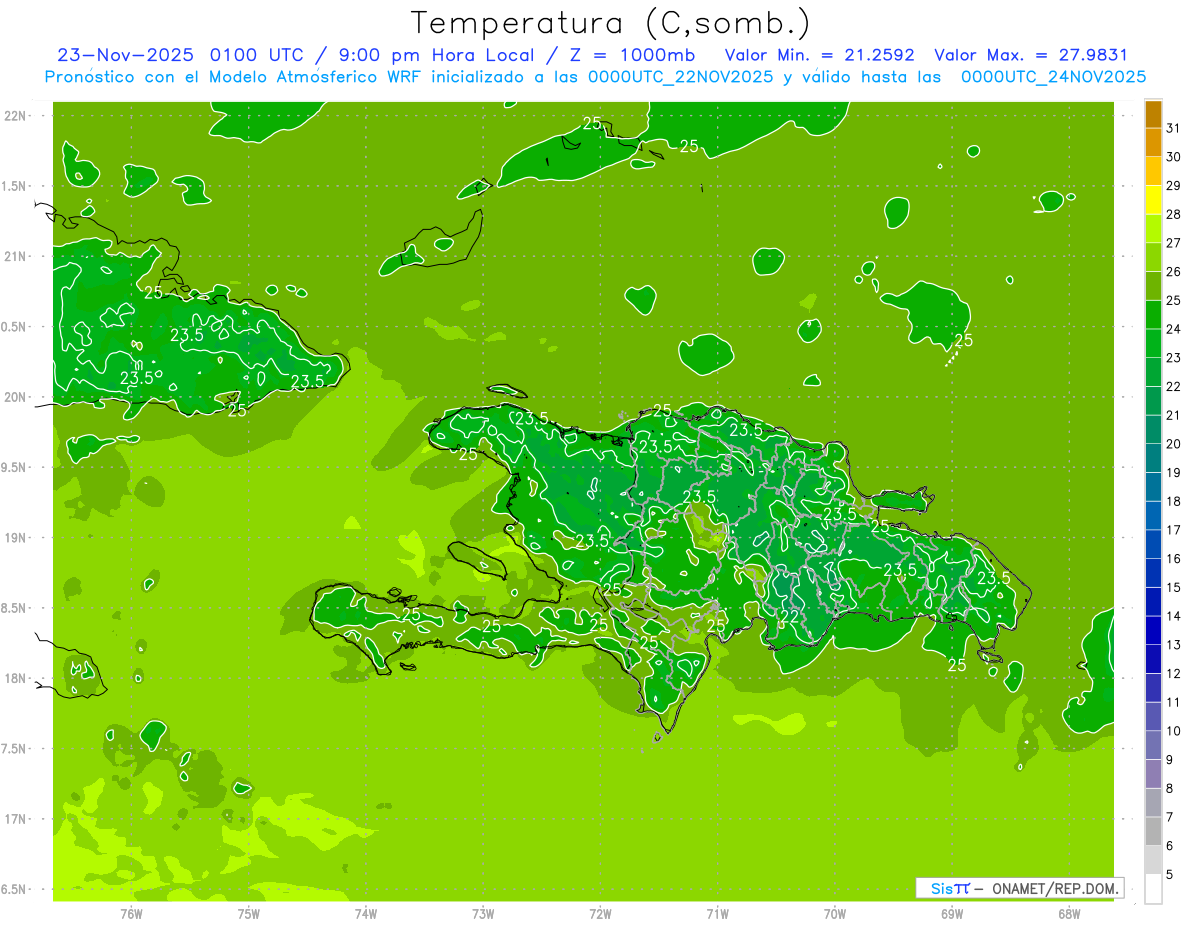Viewport: 1200px width, 927px height.
Task: Click the "68W" longitude axis label
Action: [x=1069, y=913]
